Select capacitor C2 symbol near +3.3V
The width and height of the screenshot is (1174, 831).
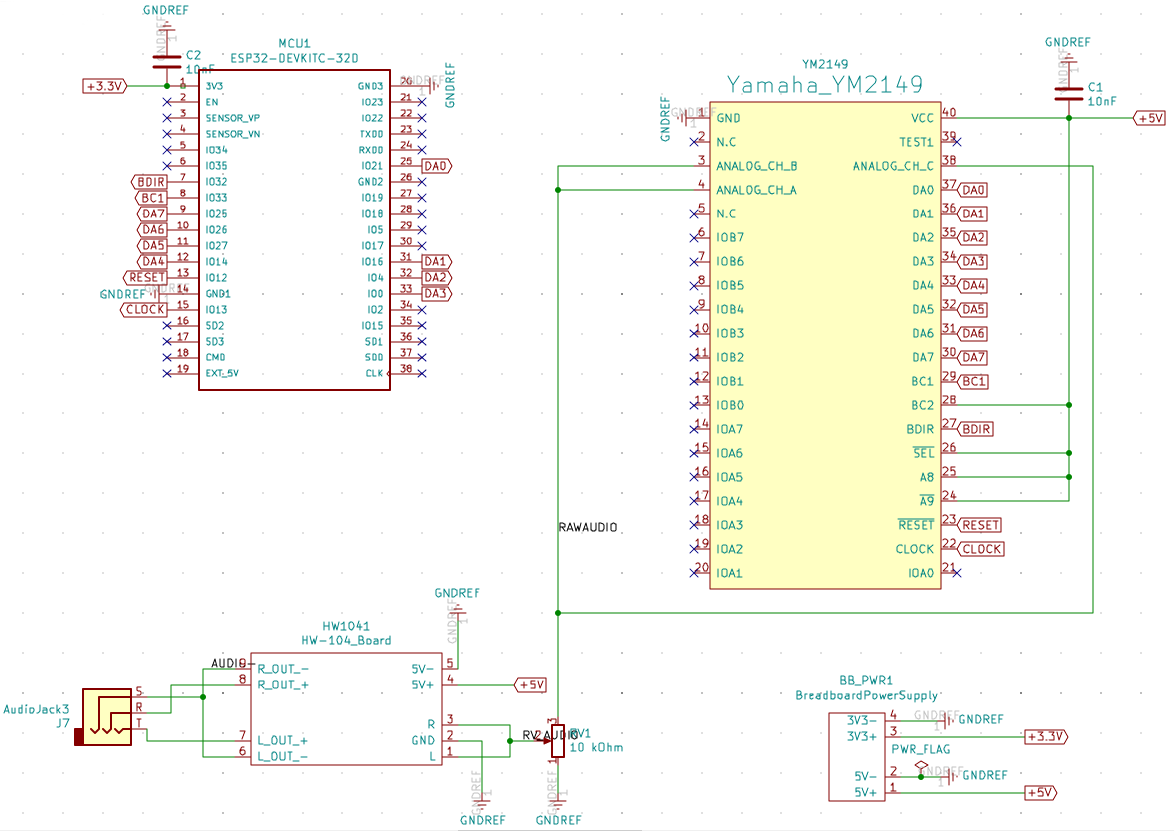(x=167, y=61)
